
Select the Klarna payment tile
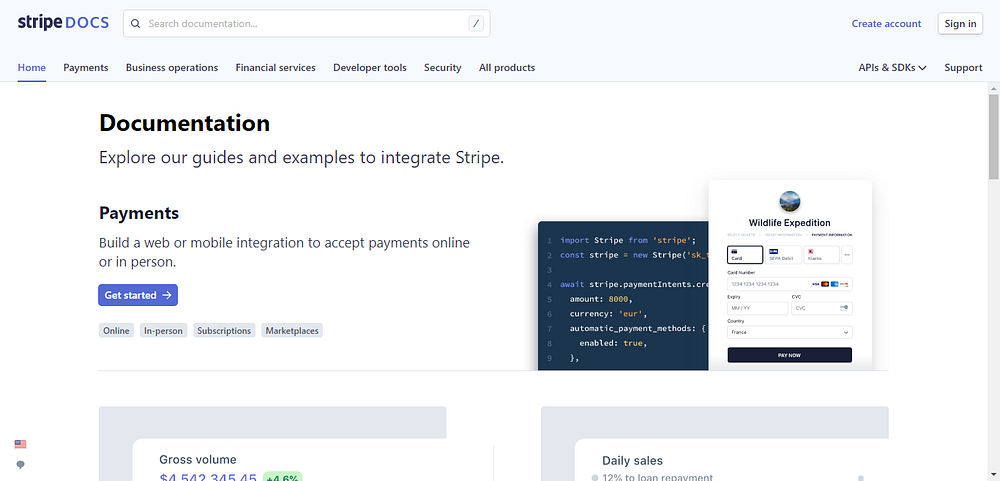[821, 255]
